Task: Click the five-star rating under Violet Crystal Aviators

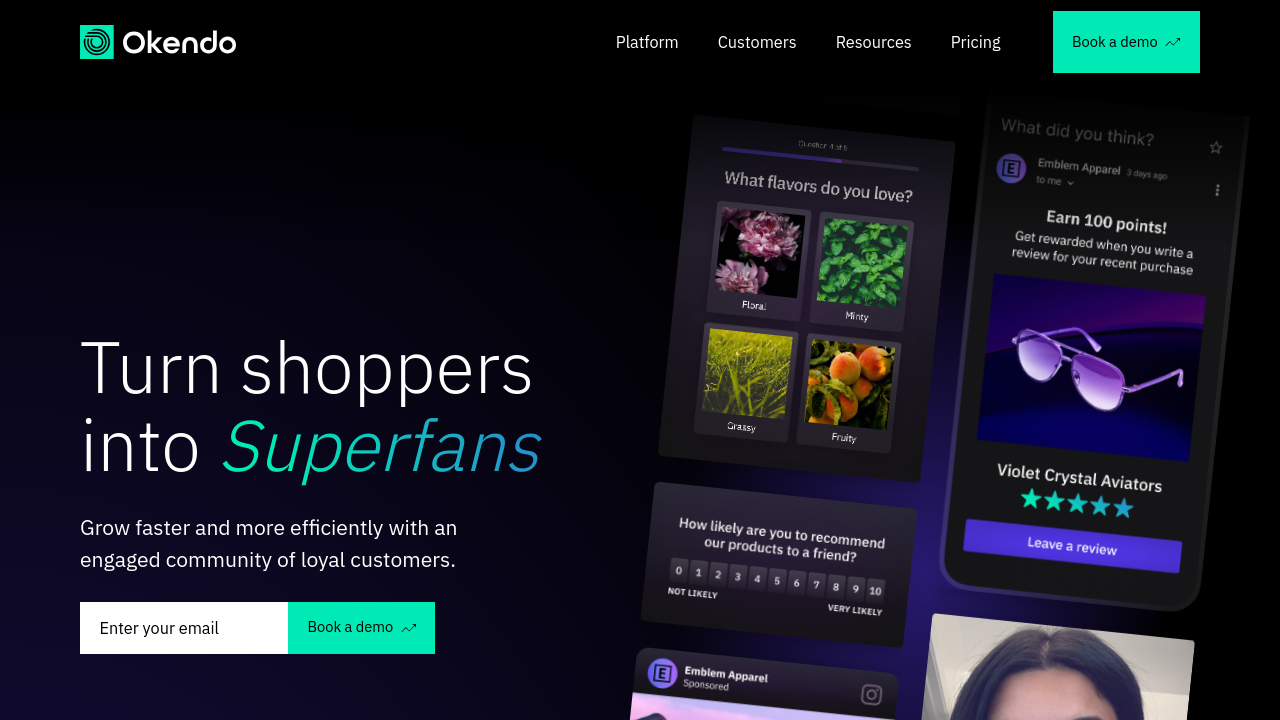Action: (x=1077, y=503)
